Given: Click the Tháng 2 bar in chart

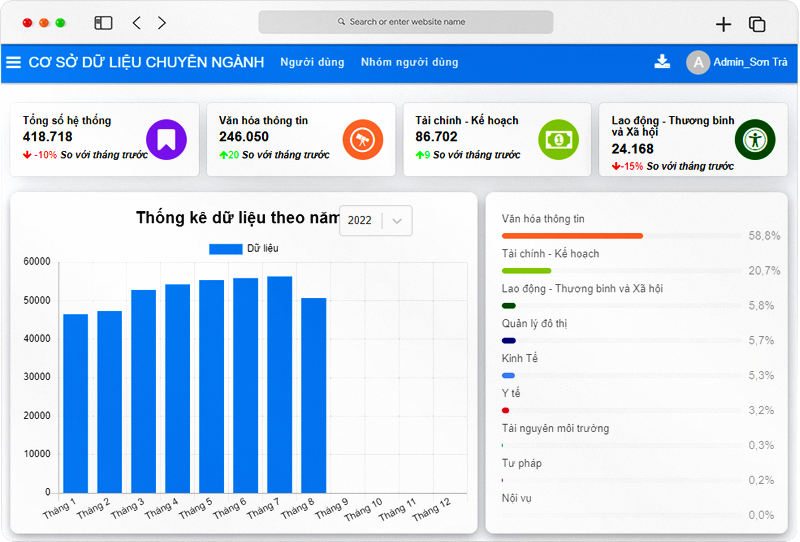Looking at the screenshot, I should pyautogui.click(x=110, y=402).
